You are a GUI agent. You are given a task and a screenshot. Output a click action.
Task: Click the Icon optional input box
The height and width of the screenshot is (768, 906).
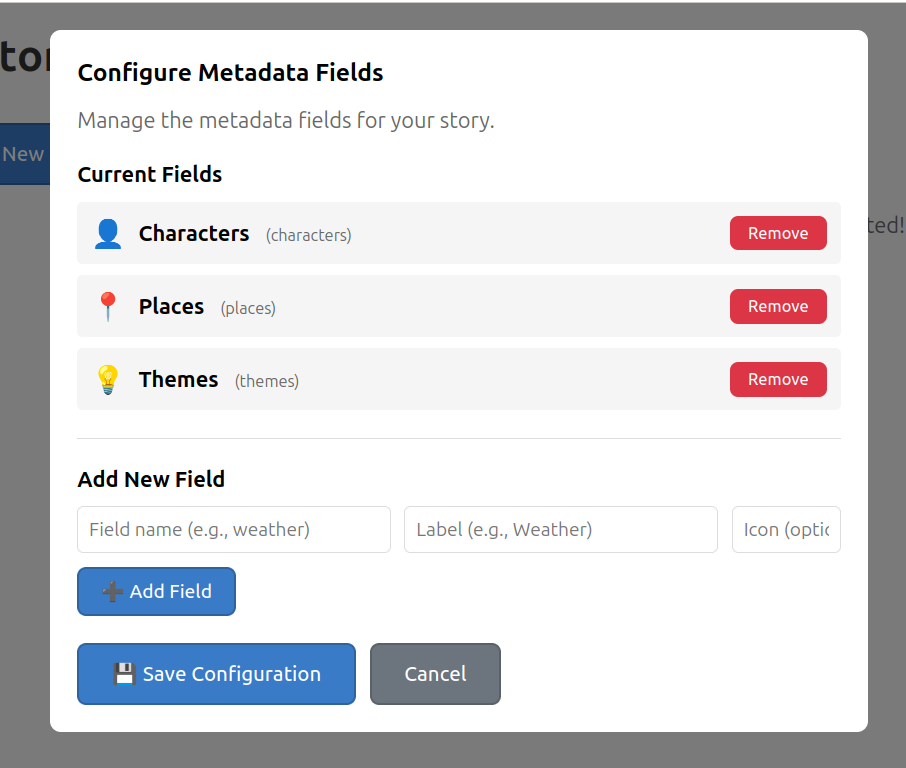(x=786, y=529)
